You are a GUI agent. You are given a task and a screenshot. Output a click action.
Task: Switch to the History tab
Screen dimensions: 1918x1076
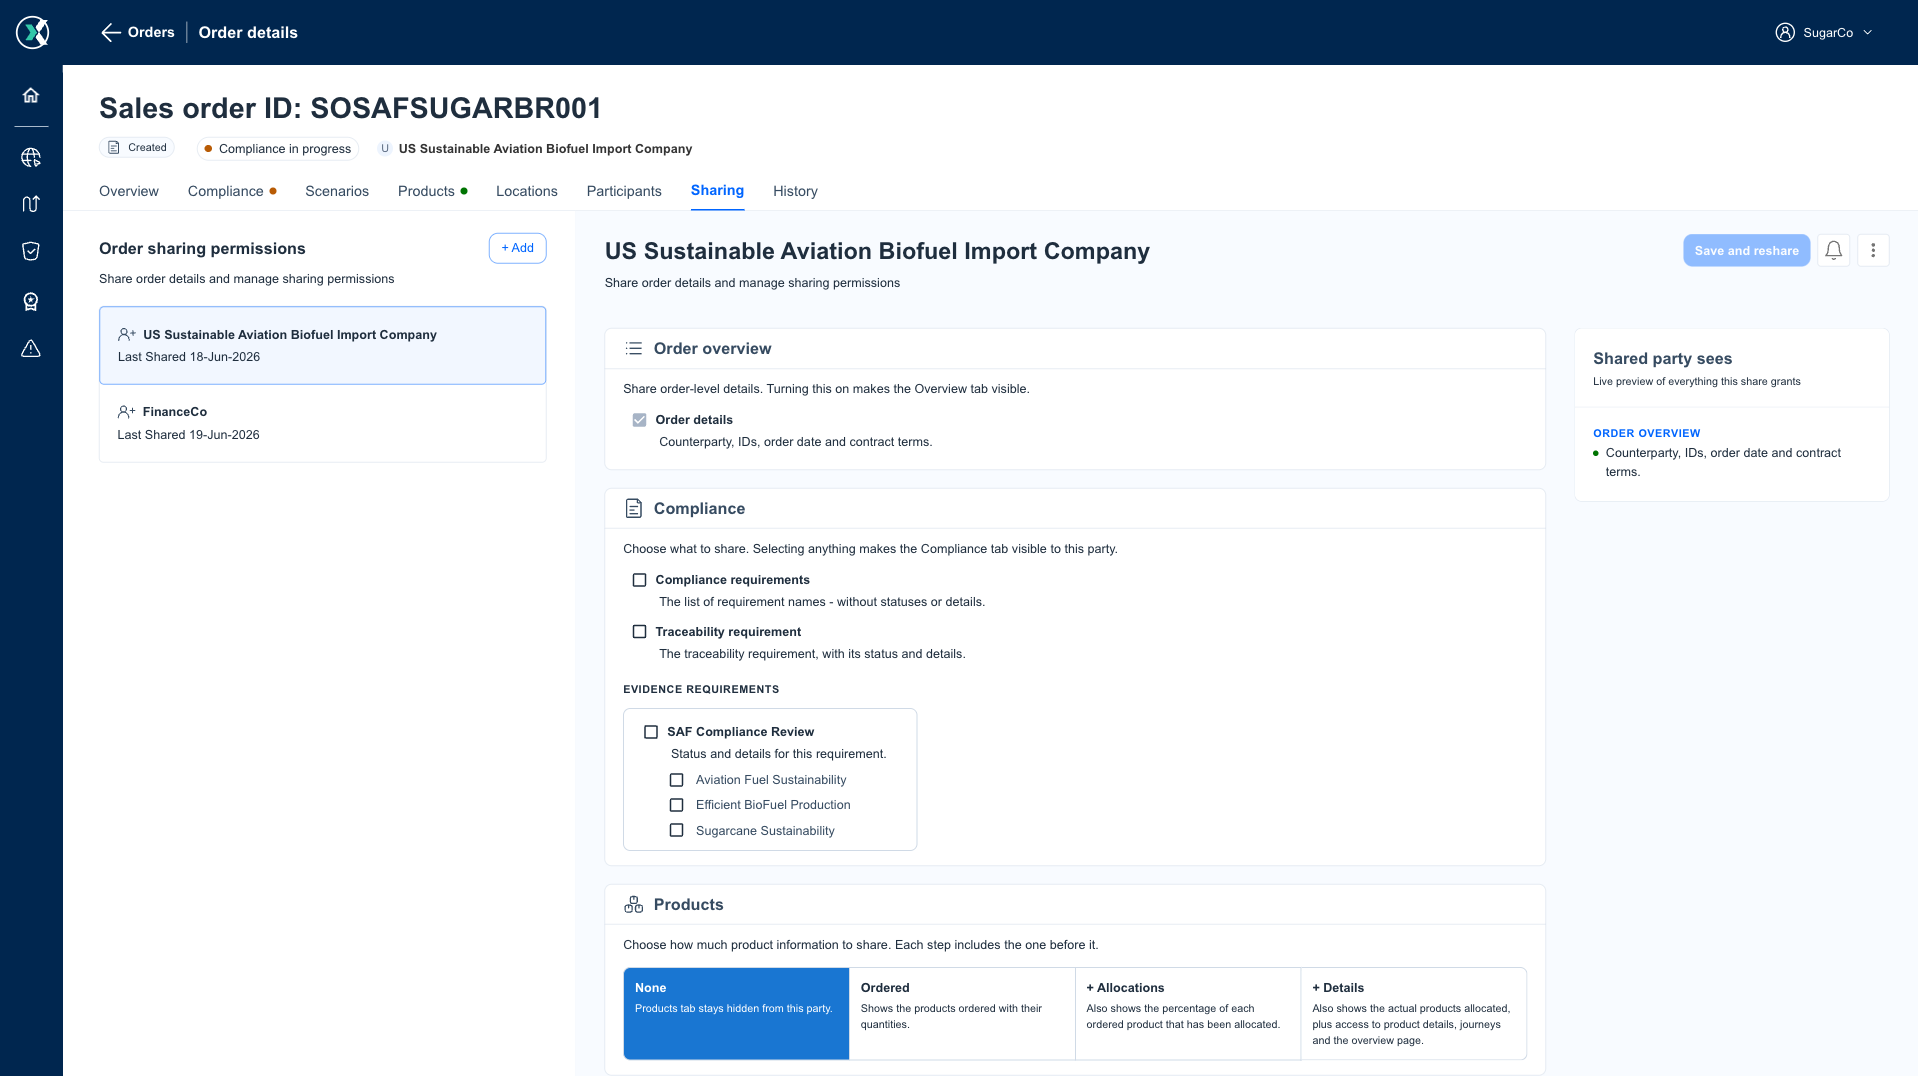[x=795, y=191]
